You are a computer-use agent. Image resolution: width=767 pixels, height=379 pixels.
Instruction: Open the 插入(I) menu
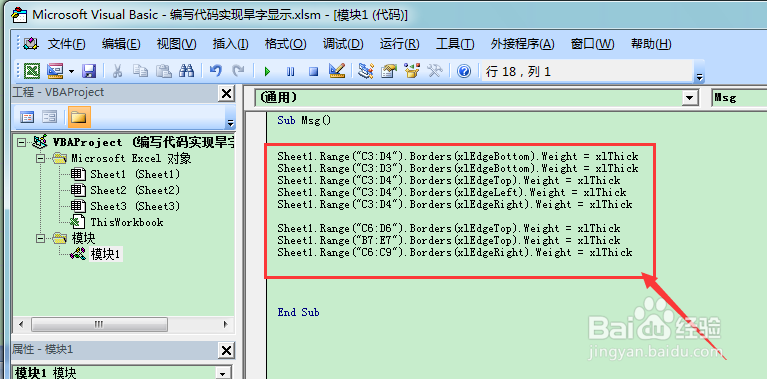pos(230,44)
